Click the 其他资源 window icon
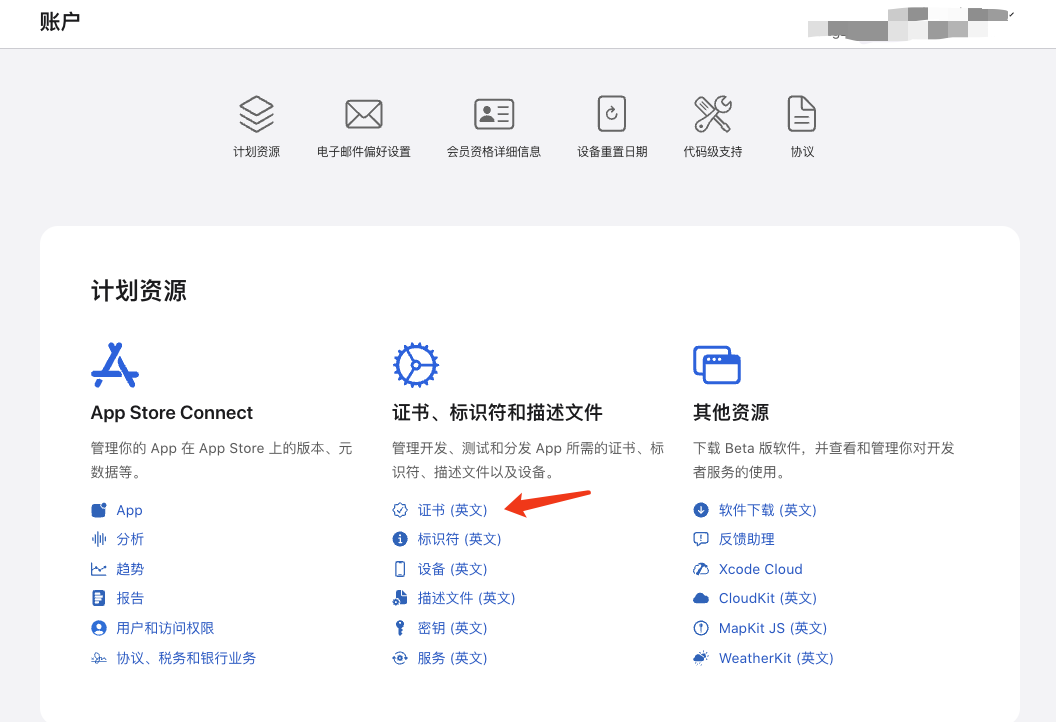The height and width of the screenshot is (722, 1056). [x=717, y=365]
